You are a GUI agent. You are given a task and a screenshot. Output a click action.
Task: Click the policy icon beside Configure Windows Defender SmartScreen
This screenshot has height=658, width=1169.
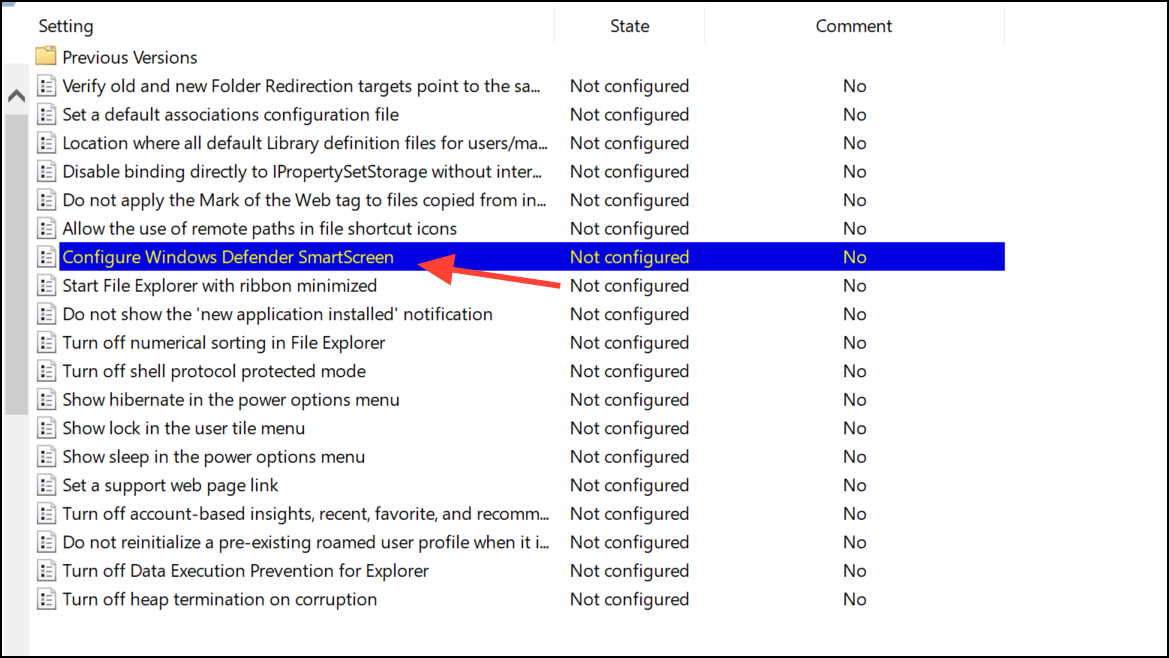pyautogui.click(x=46, y=257)
